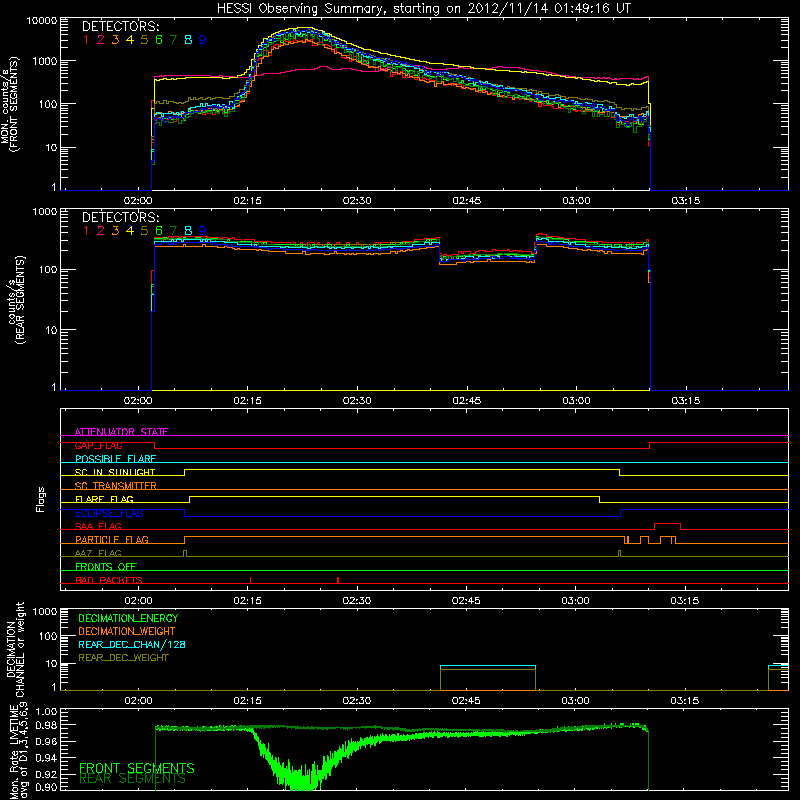Click orange detector 3 in rear segments legend
This screenshot has height=800, width=800.
(x=115, y=231)
